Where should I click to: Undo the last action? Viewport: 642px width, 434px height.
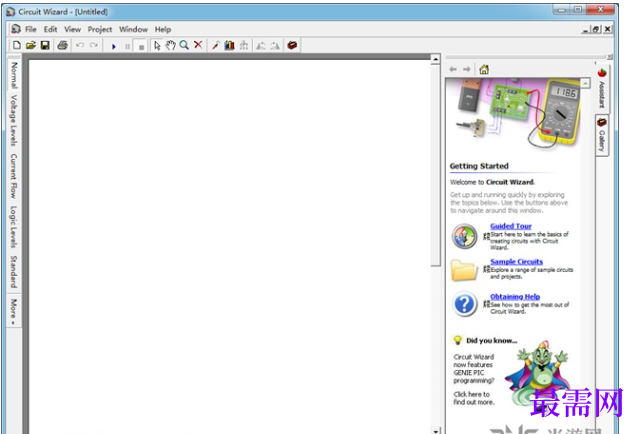[x=80, y=45]
